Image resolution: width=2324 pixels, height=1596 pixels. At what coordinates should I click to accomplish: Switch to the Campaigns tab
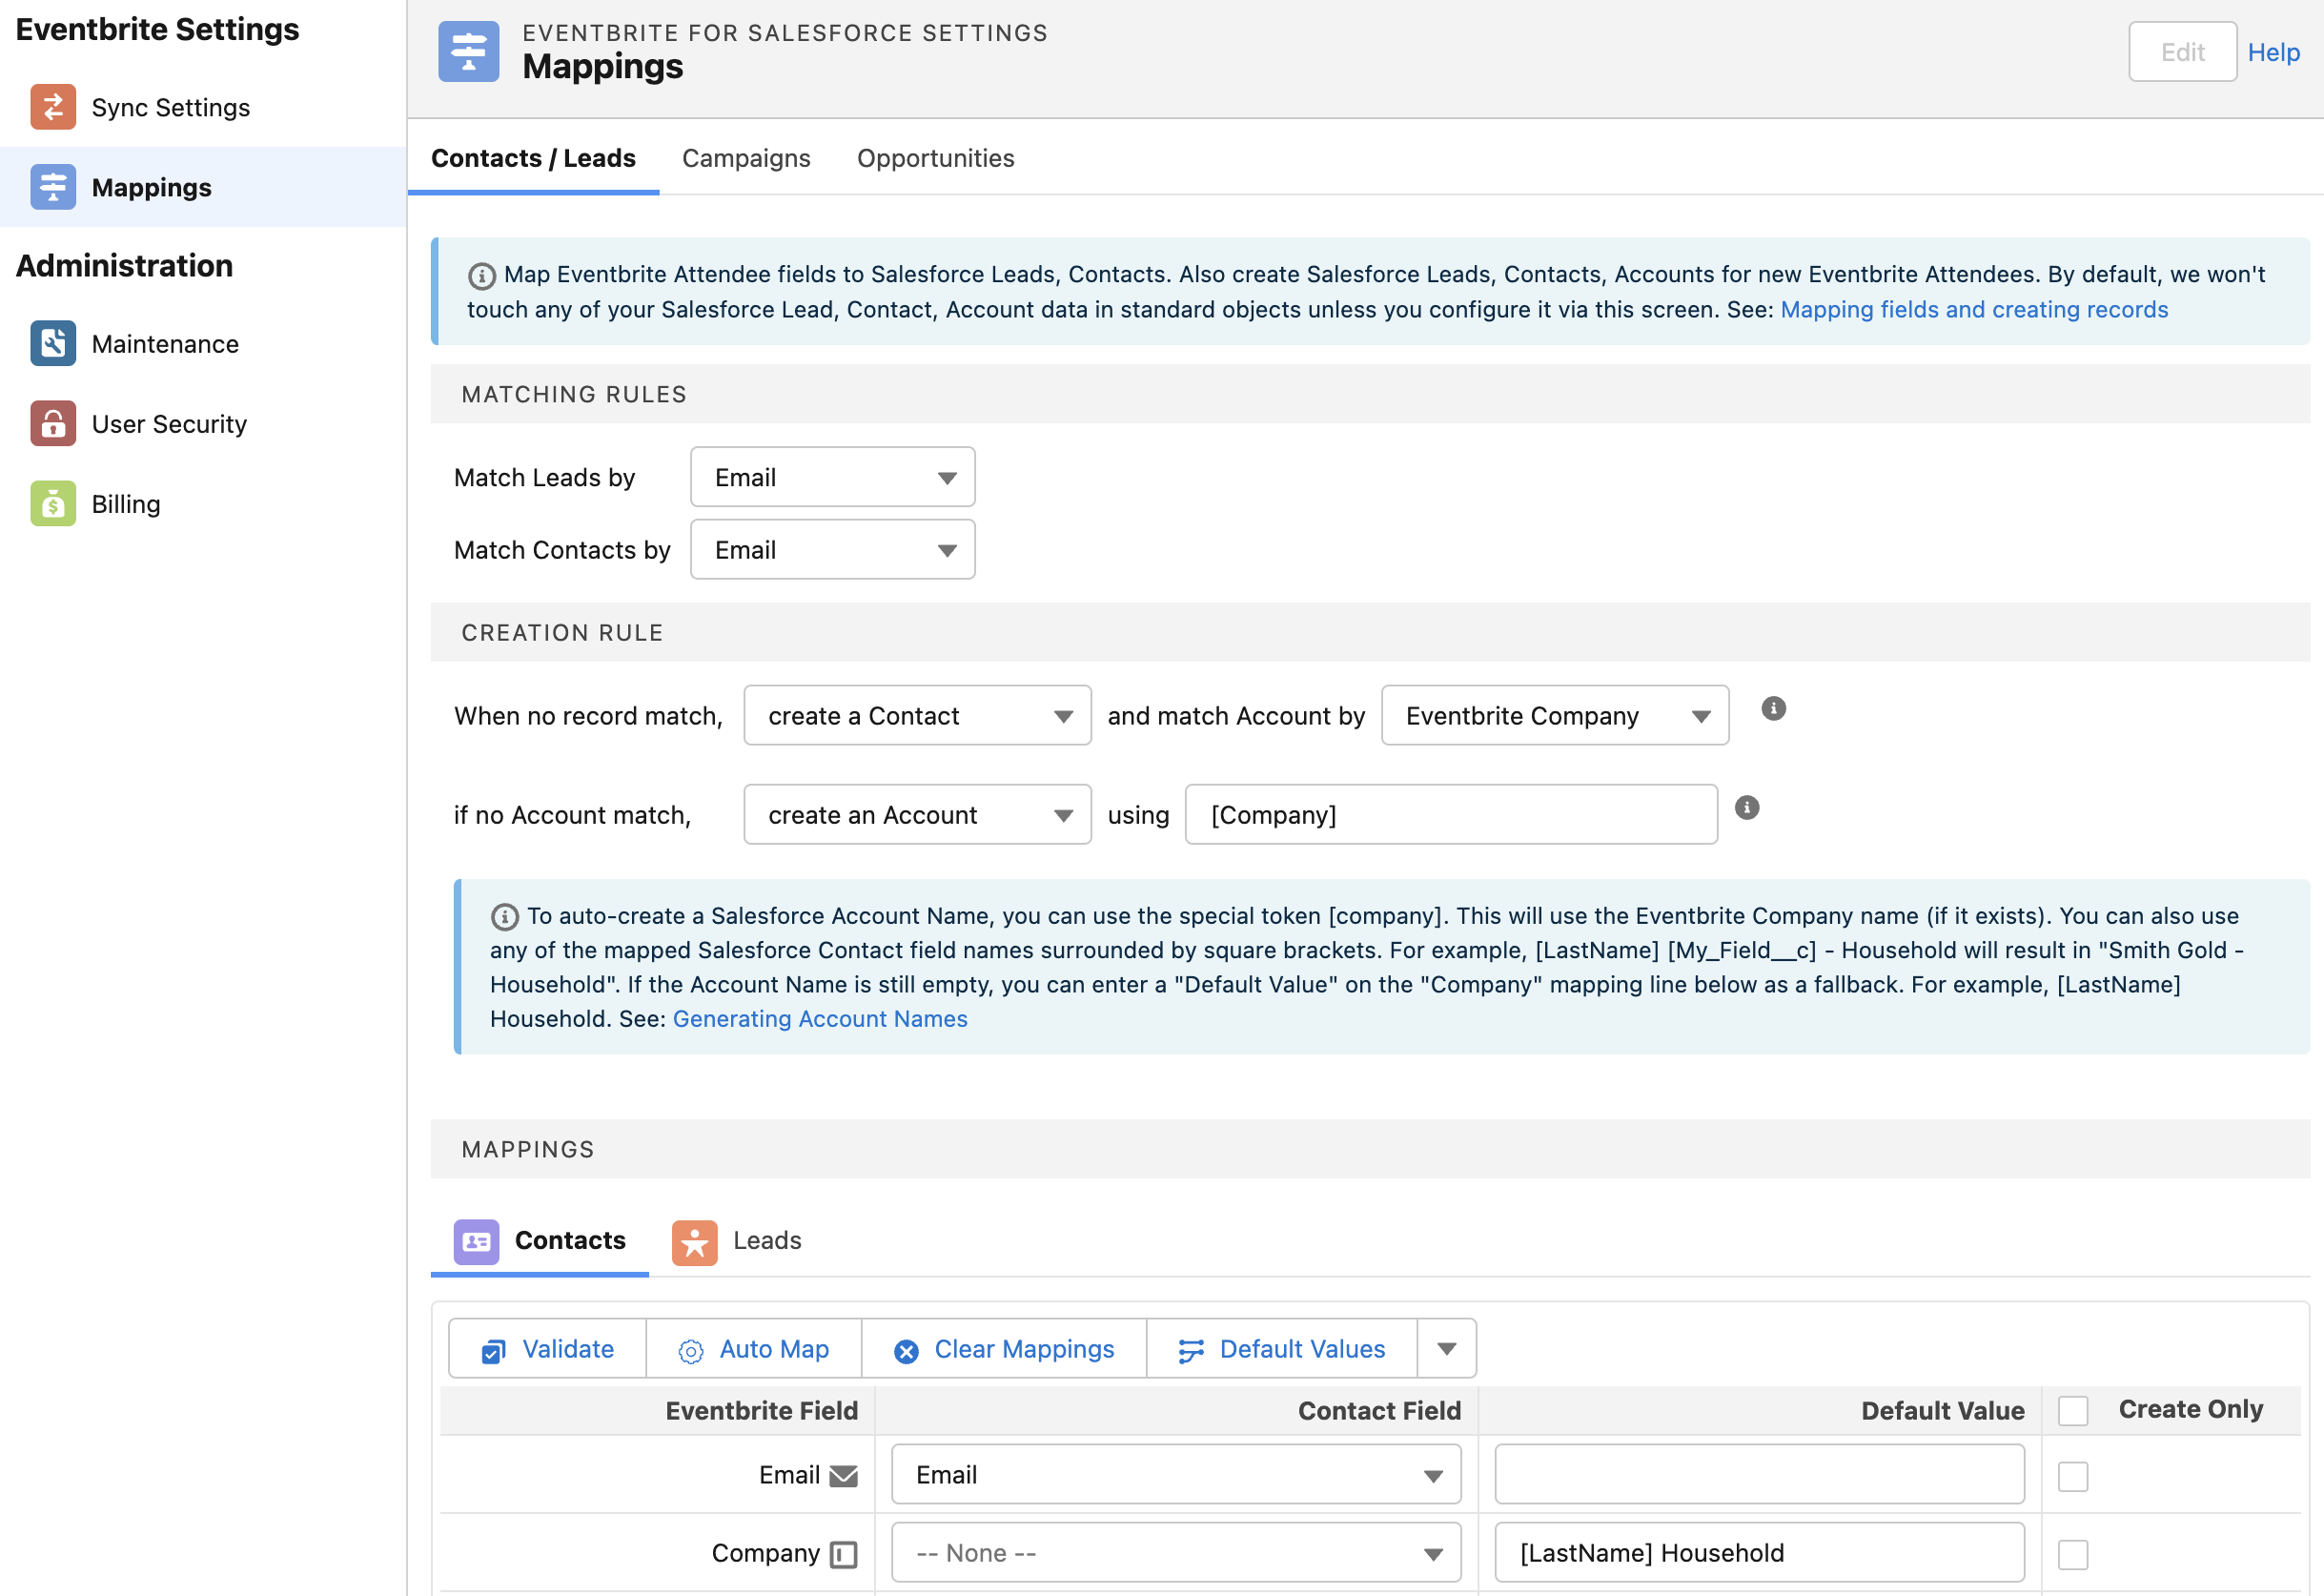click(x=746, y=158)
